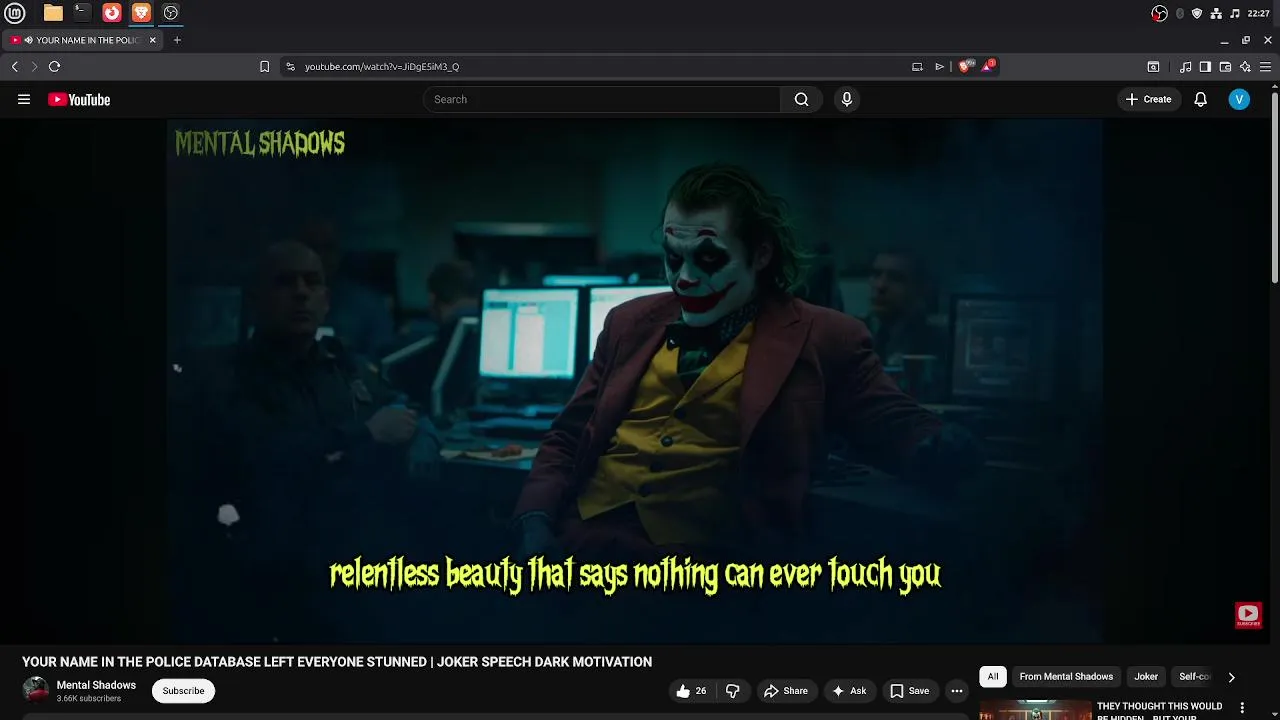Select the From Mental Shadows chip
Viewport: 1280px width, 720px height.
pyautogui.click(x=1066, y=677)
